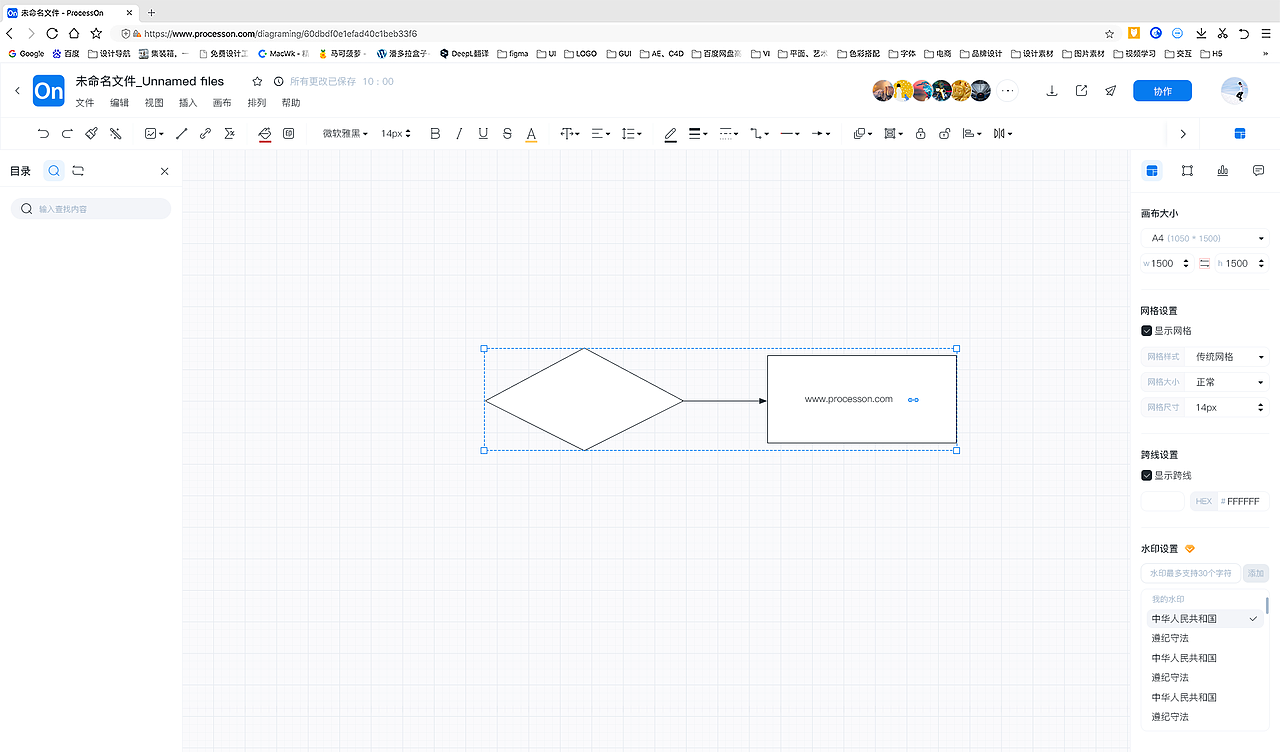Click the hyperlink icon inside rectangle shape

coord(913,400)
